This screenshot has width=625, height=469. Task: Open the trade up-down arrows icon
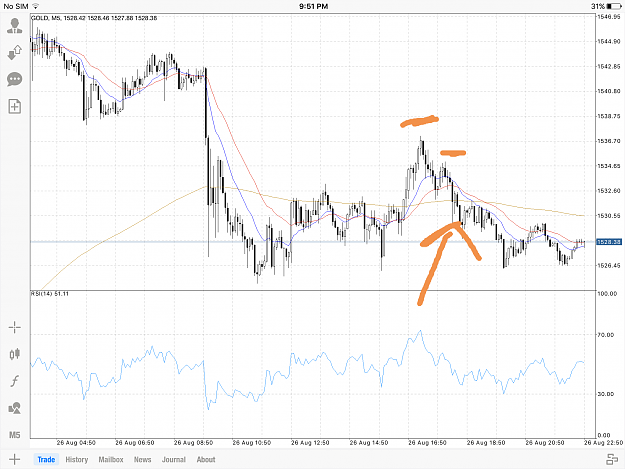coord(15,52)
